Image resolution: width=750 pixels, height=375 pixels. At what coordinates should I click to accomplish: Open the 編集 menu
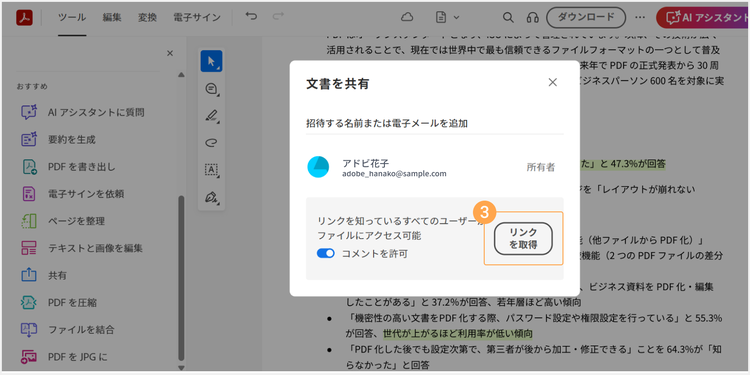pyautogui.click(x=112, y=18)
